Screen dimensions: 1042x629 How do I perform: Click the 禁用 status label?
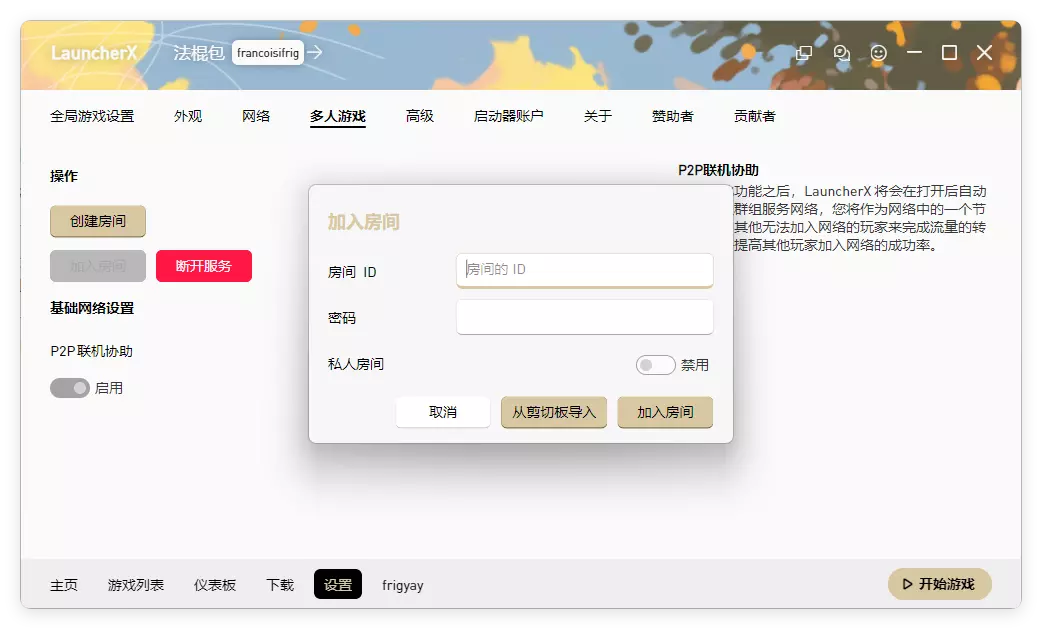coord(694,365)
